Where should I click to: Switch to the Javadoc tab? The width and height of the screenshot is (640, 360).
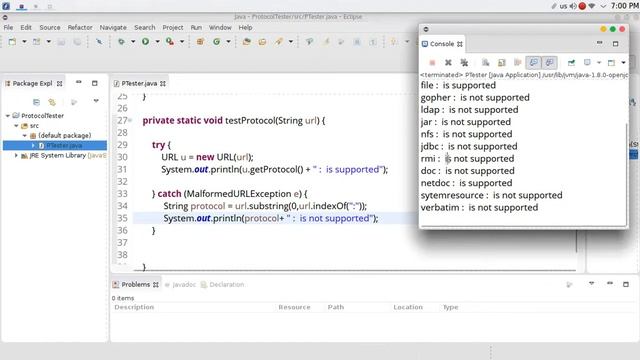(180, 284)
